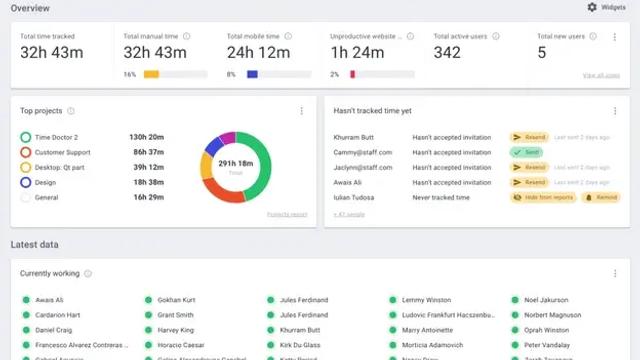
Task: Resend invitation to Khurram Butt
Action: pyautogui.click(x=529, y=137)
